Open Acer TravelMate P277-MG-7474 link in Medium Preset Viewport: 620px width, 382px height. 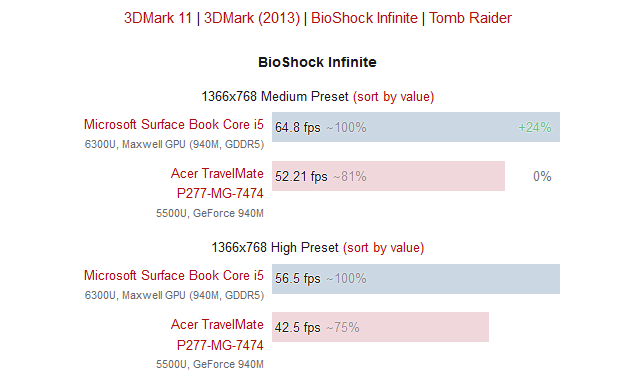(217, 183)
